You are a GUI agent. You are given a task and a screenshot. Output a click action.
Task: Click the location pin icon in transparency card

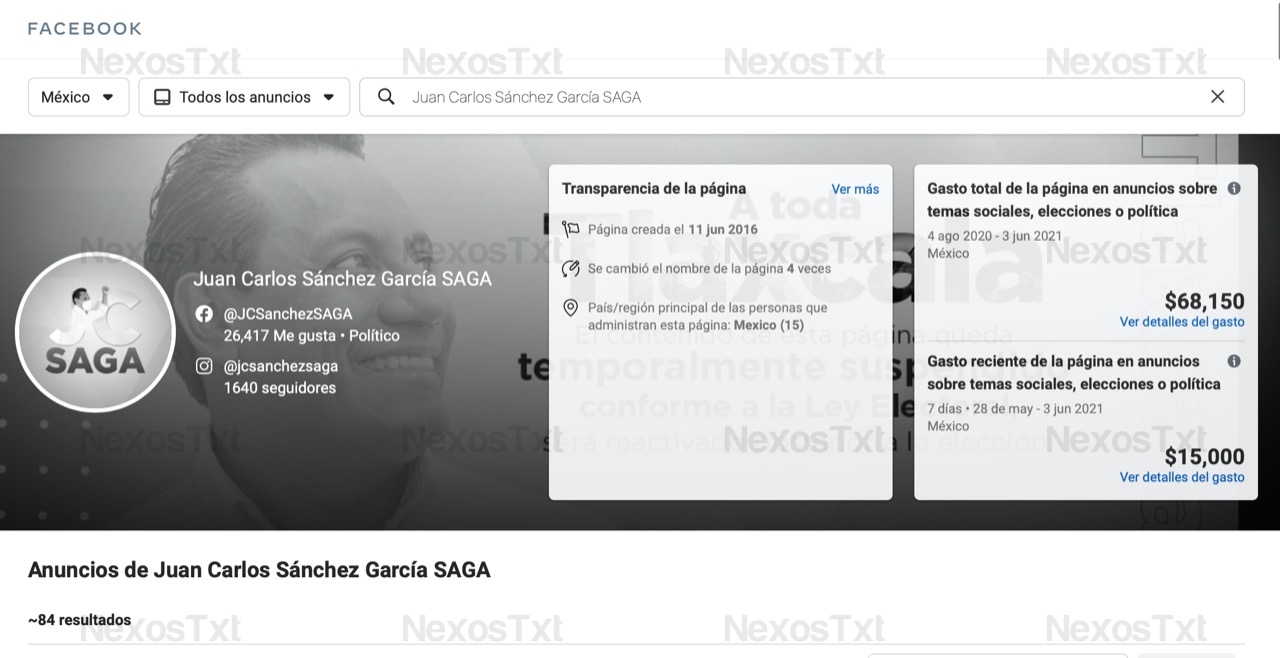571,308
